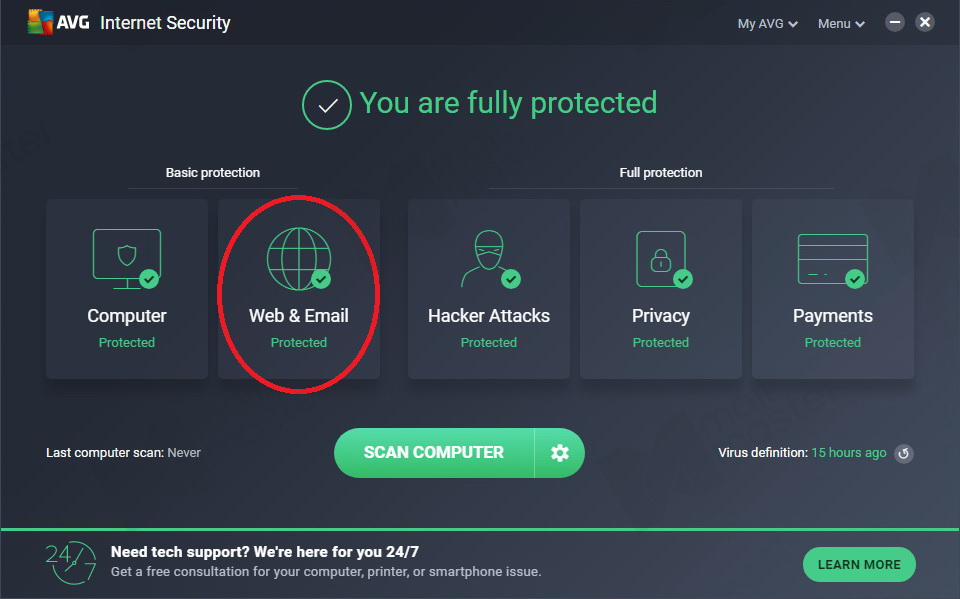
Task: Open the Privacy padlock icon
Action: click(x=661, y=258)
